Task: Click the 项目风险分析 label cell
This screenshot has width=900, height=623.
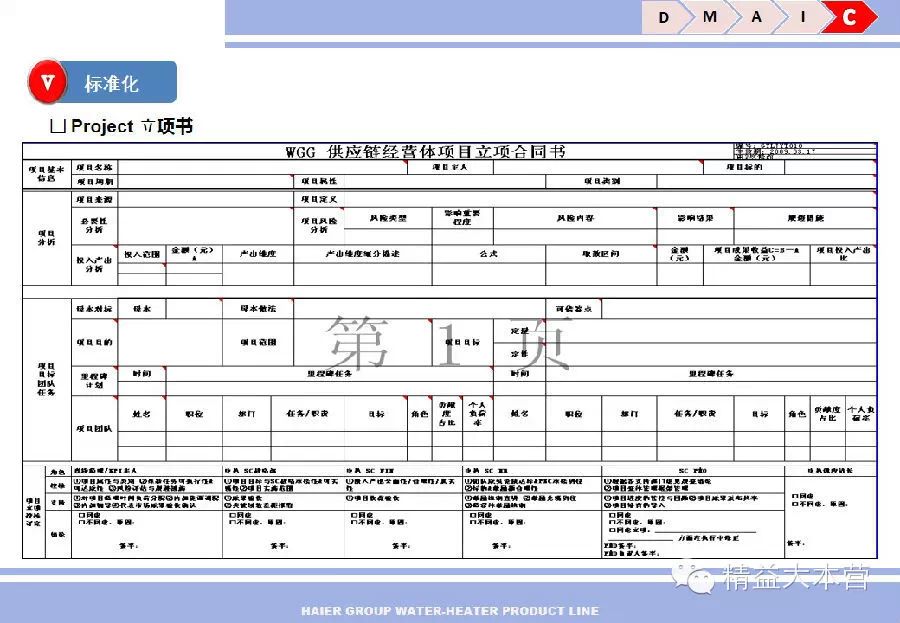Action: coord(319,225)
